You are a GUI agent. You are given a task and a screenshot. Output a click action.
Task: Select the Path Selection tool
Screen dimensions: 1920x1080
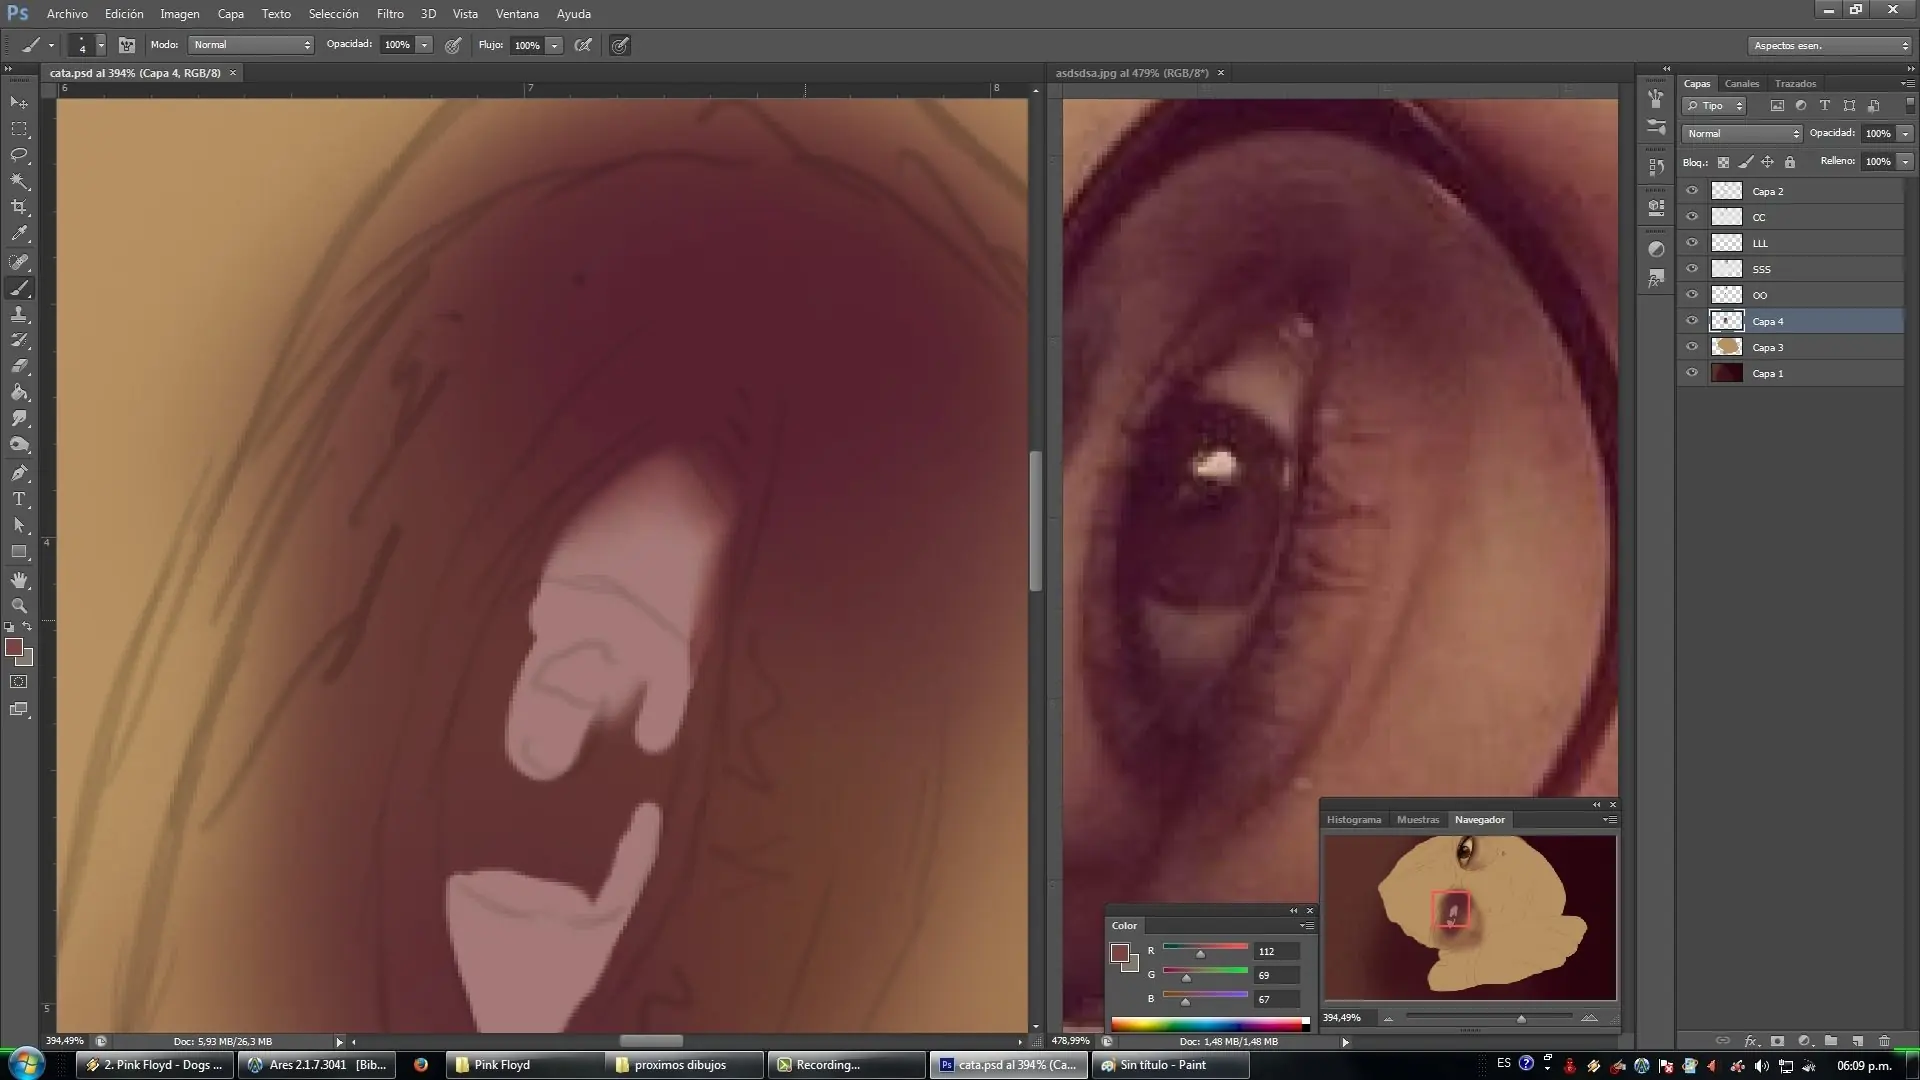(x=19, y=525)
